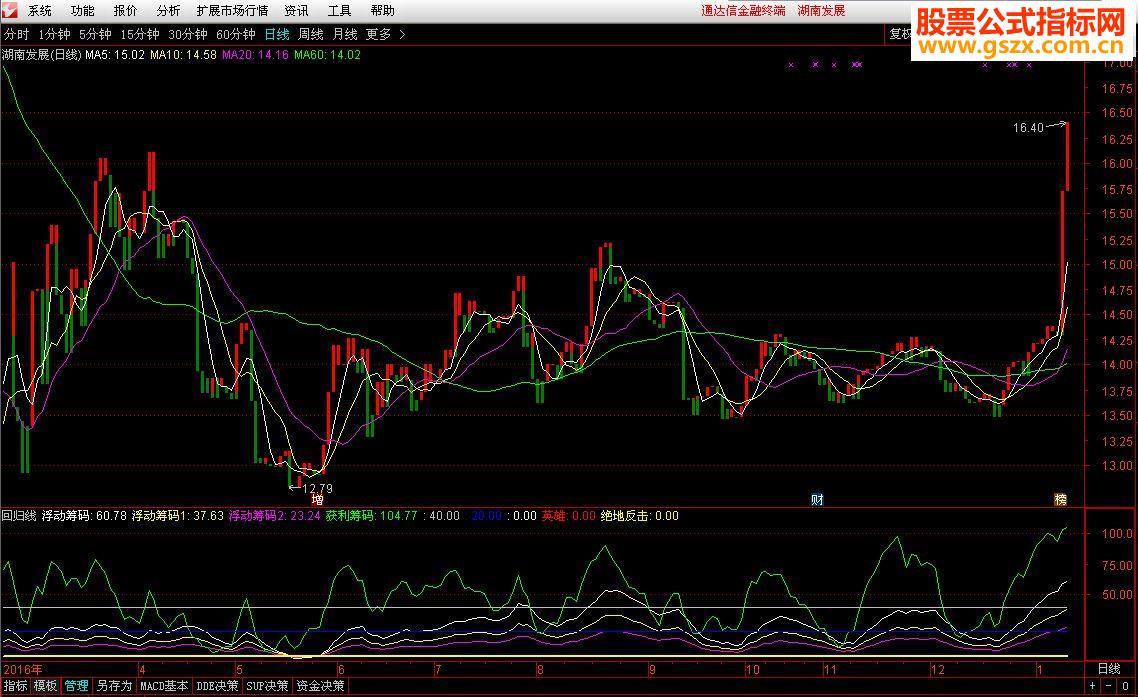Click the minus zoom button bottom-right
The height and width of the screenshot is (697, 1138).
tap(1109, 685)
